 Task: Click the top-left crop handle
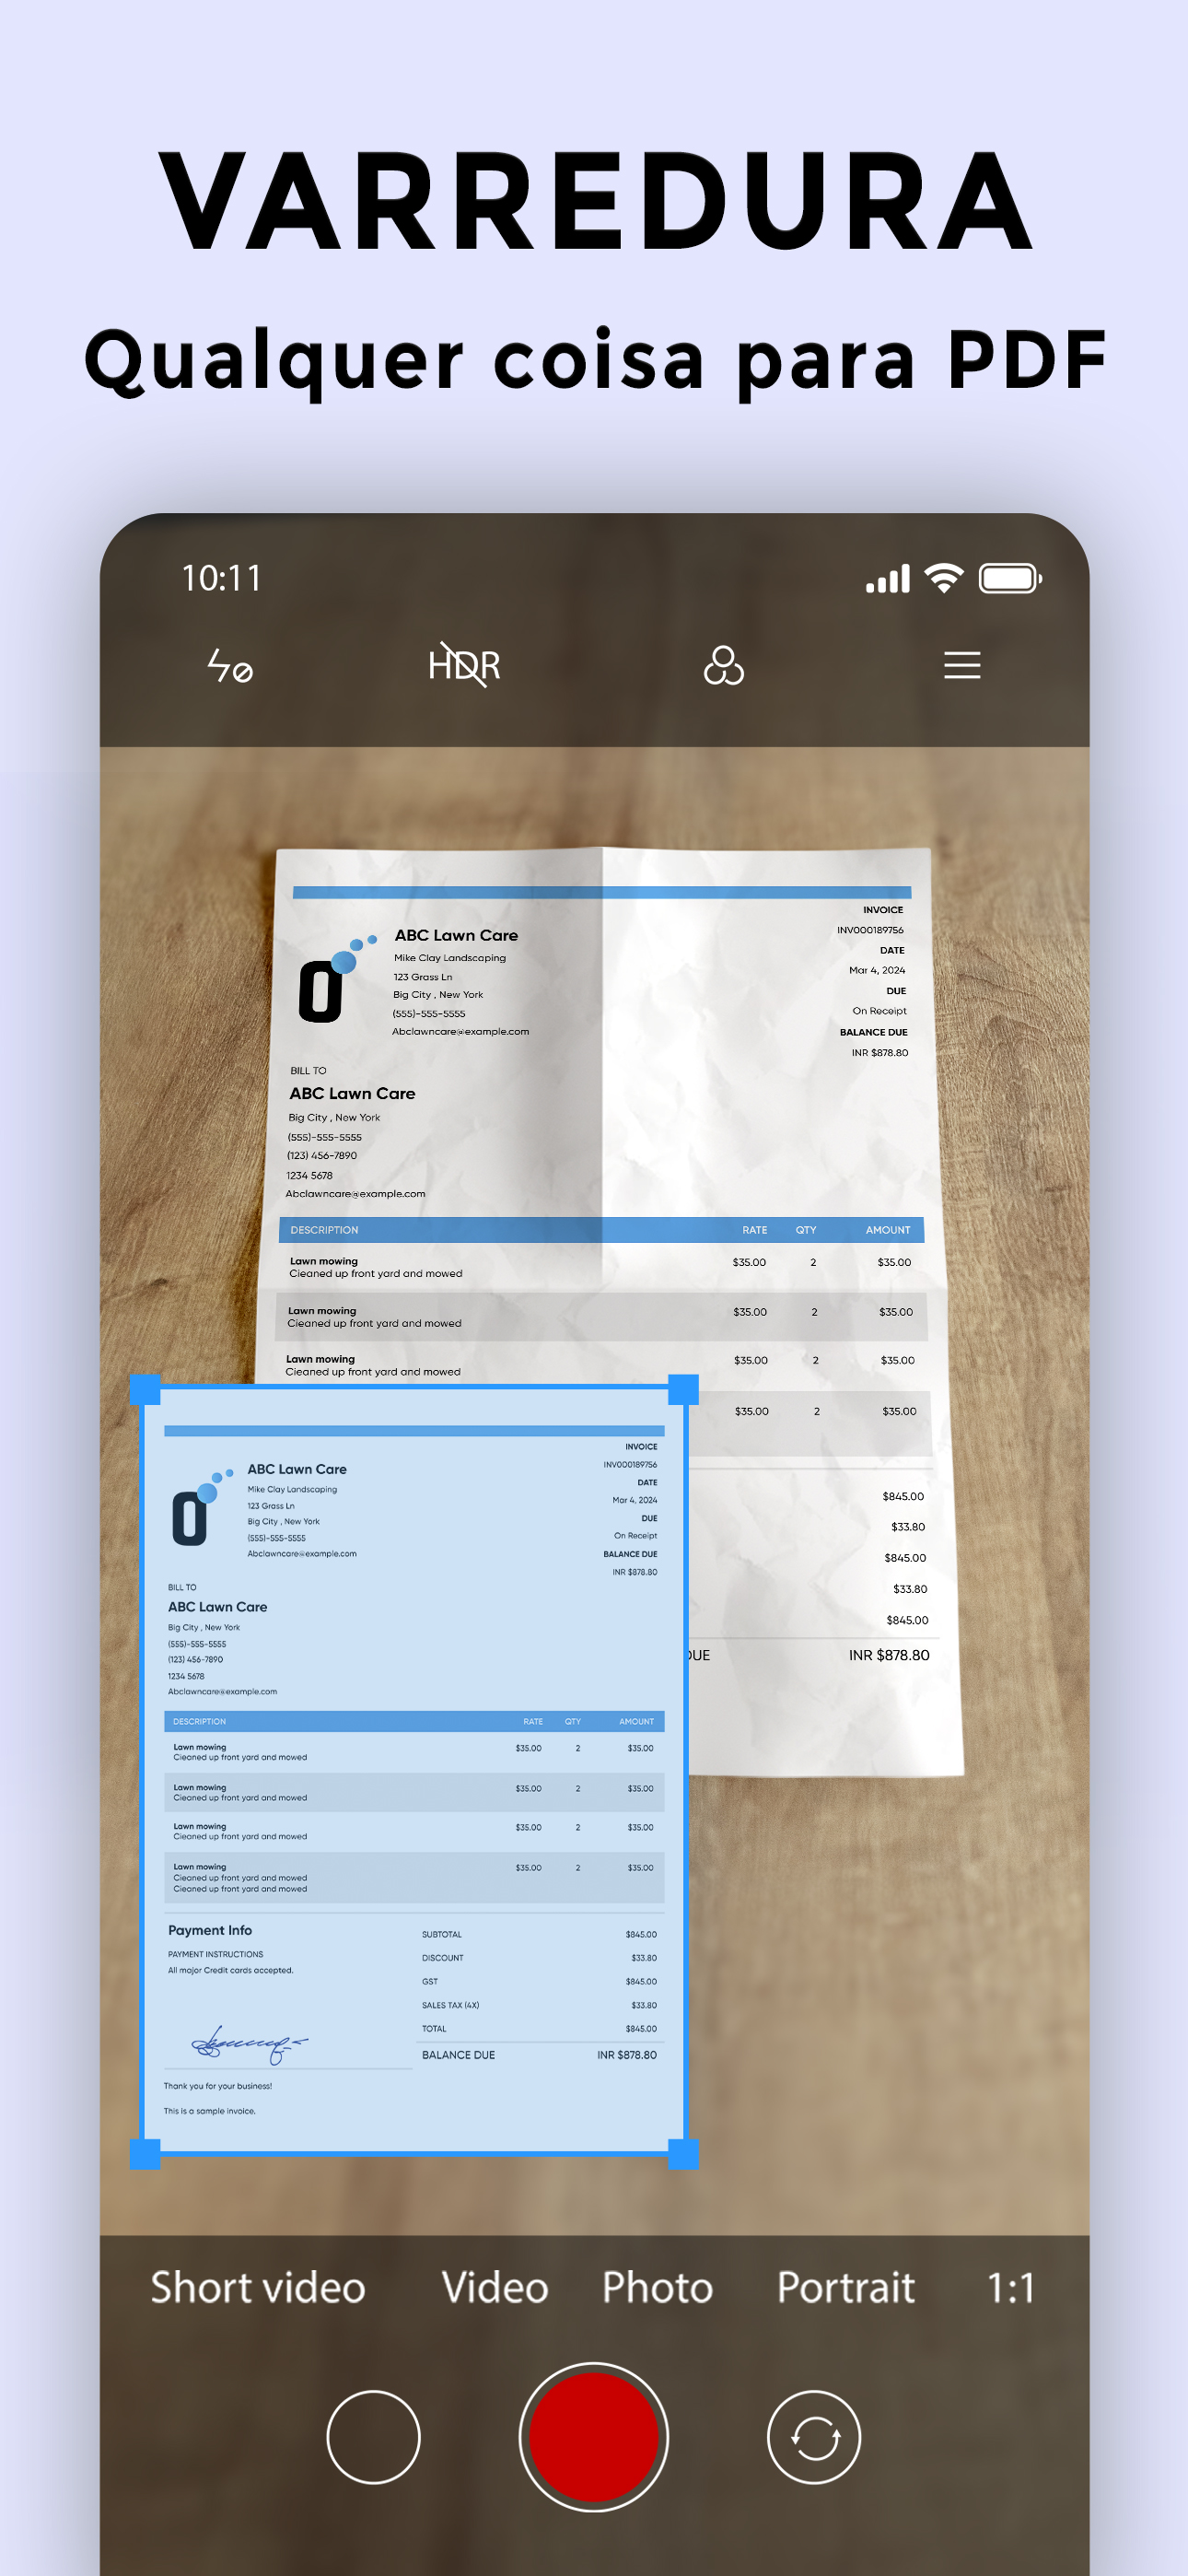[145, 1389]
